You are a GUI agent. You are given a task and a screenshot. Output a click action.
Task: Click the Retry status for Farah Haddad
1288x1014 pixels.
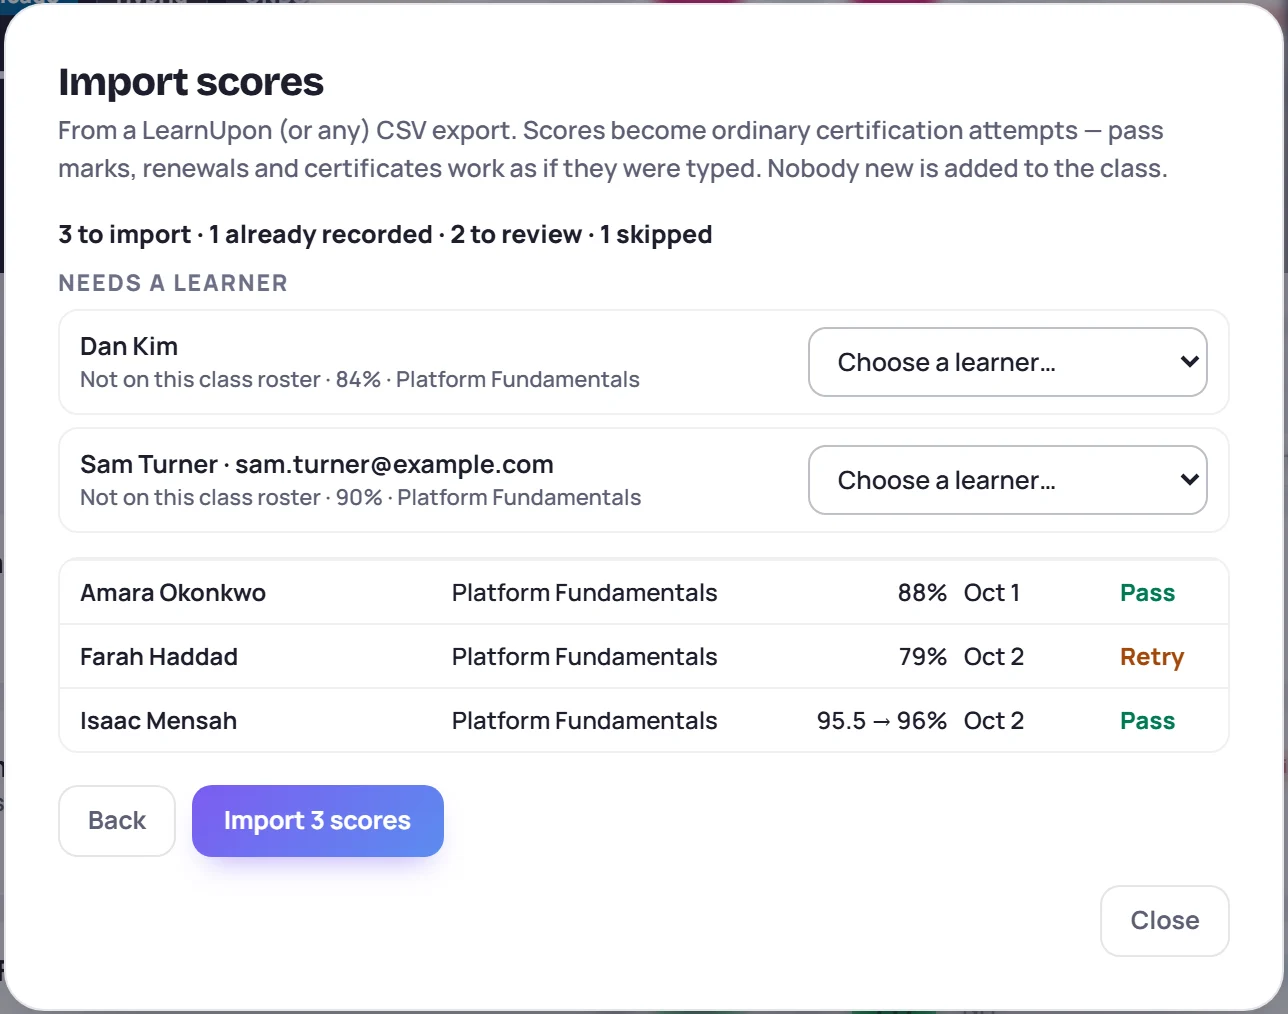[x=1152, y=657]
